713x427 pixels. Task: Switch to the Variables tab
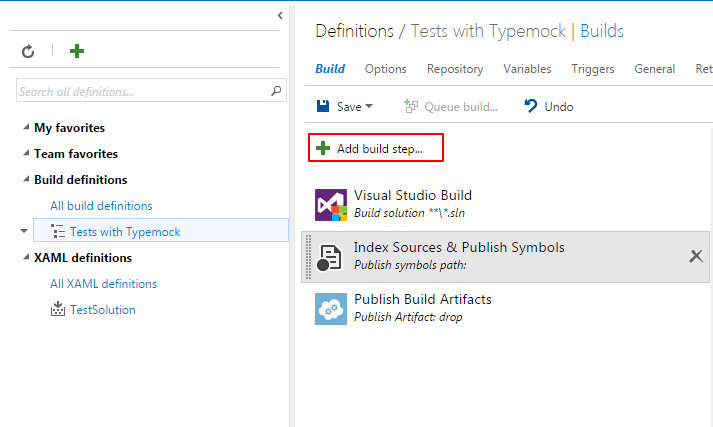[527, 69]
